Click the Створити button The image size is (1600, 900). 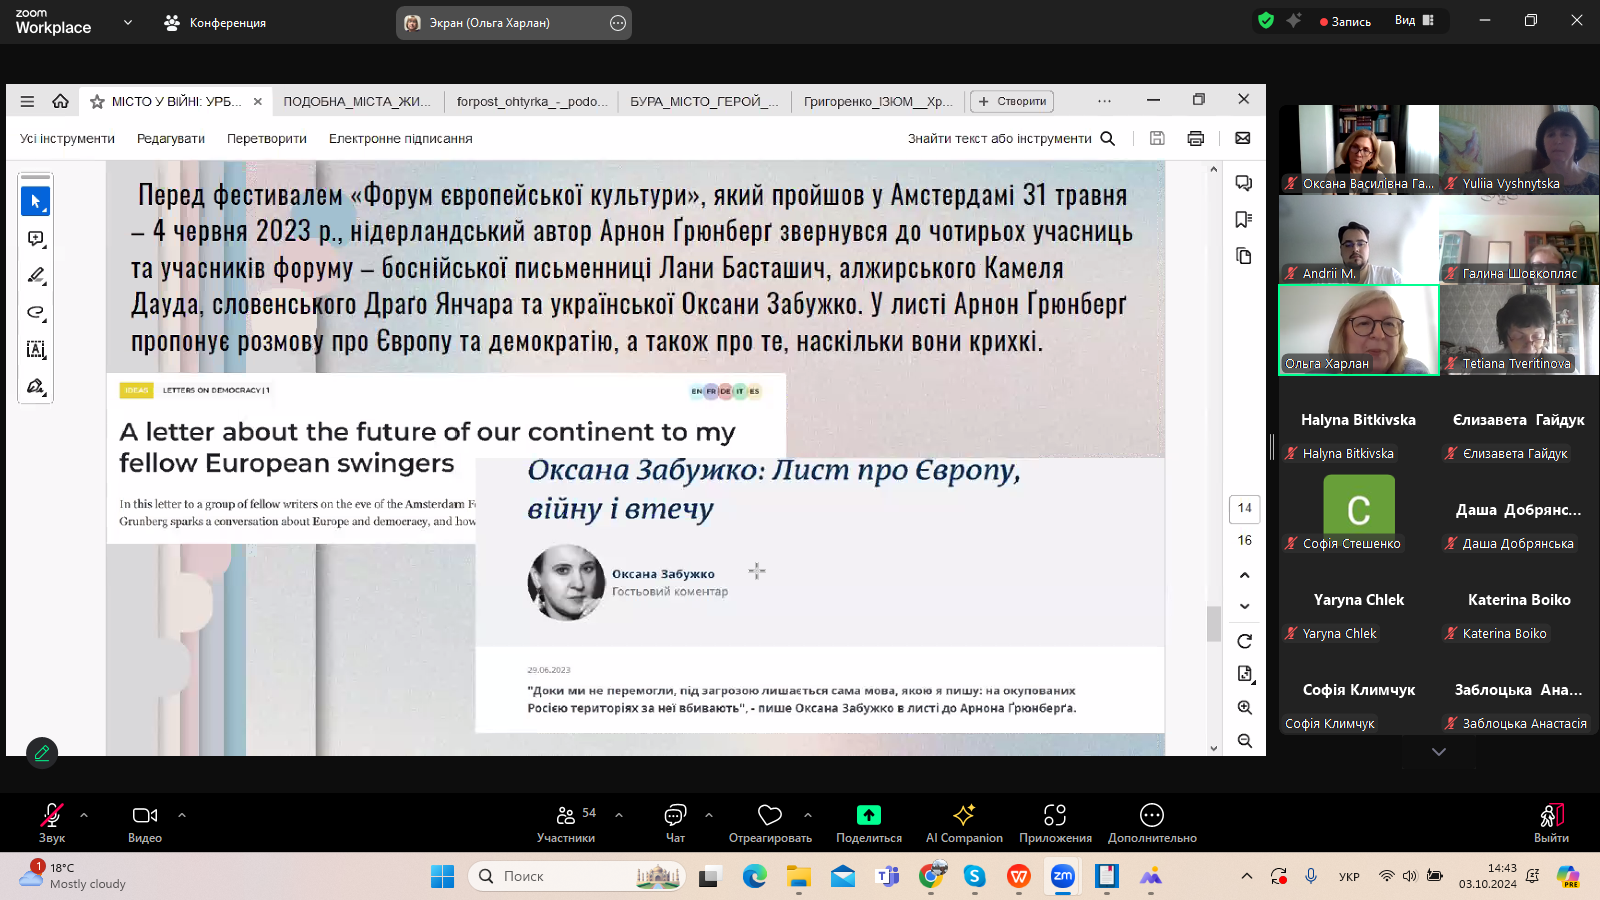click(1012, 101)
